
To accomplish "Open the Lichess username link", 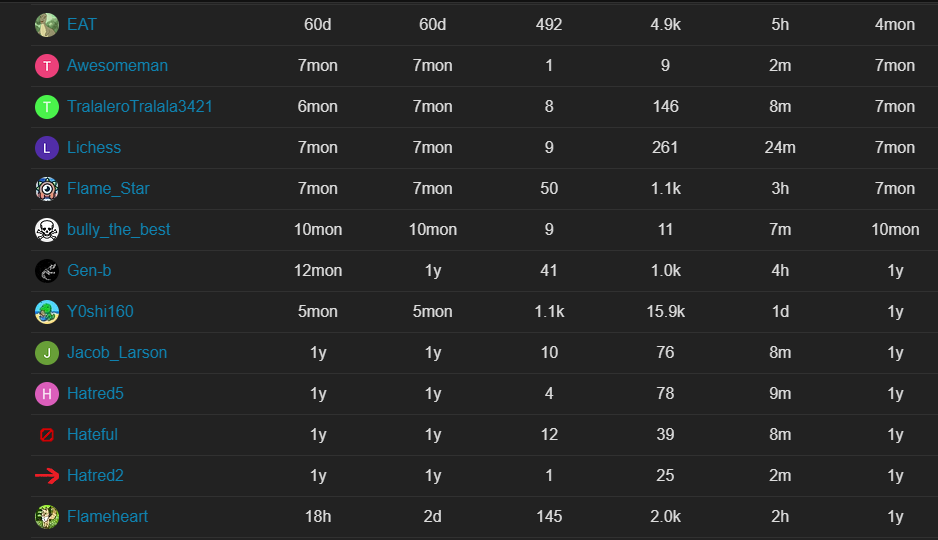I will (94, 147).
